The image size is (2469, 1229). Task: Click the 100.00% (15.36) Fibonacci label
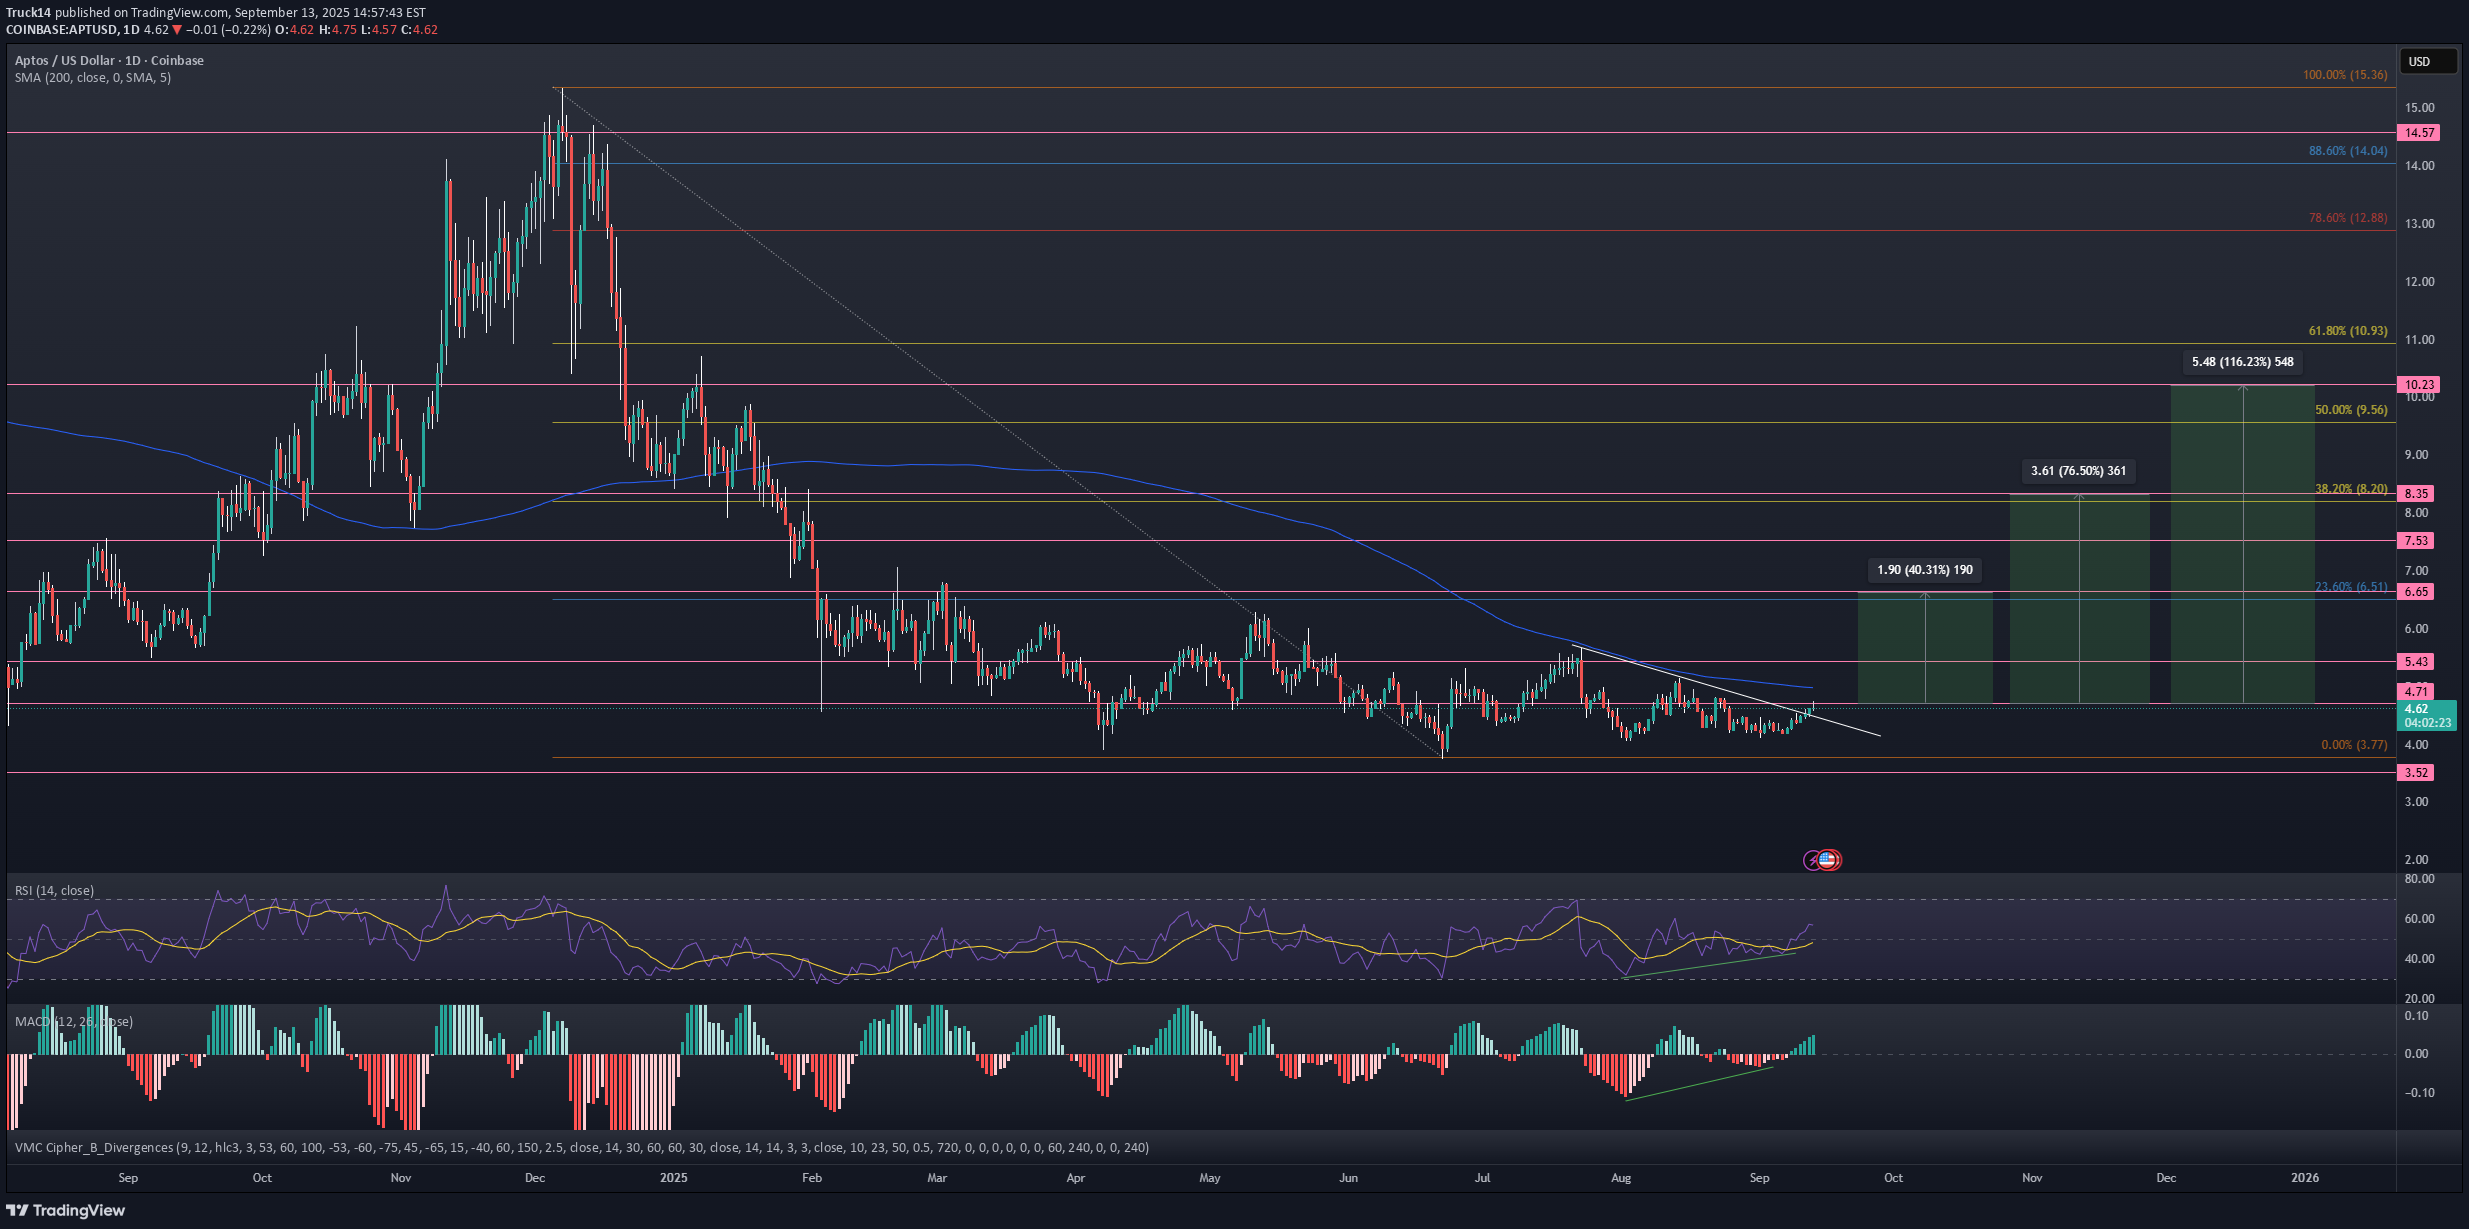[2345, 75]
